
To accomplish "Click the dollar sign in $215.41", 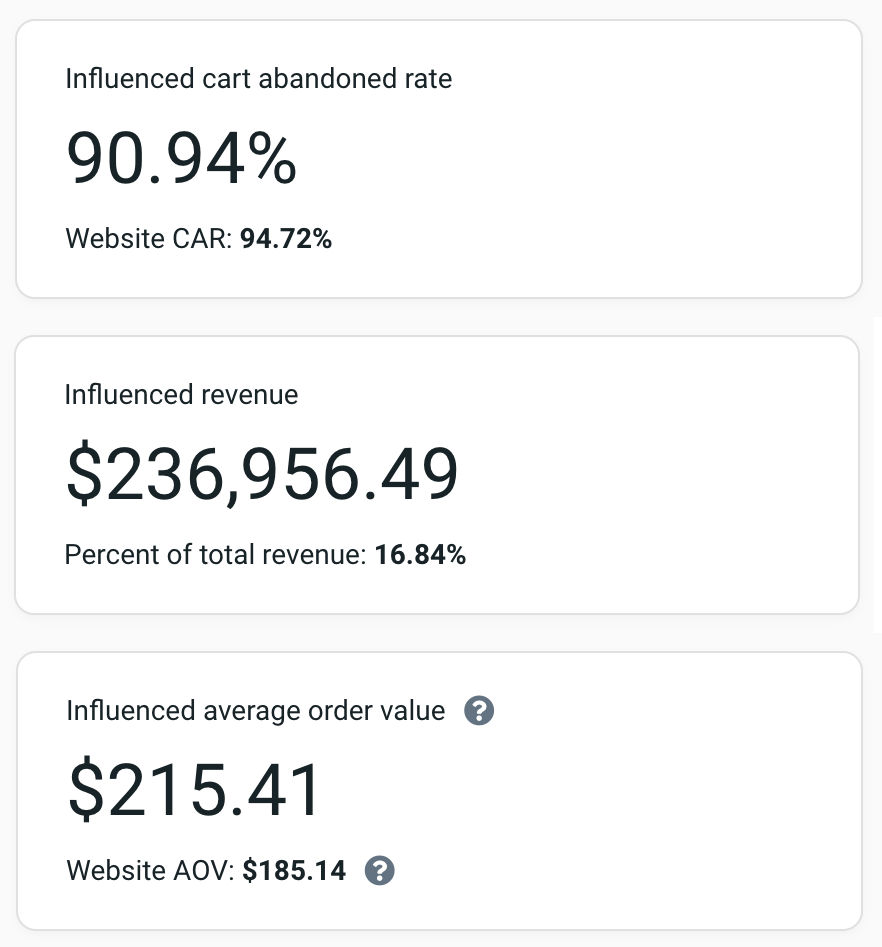I will click(86, 791).
